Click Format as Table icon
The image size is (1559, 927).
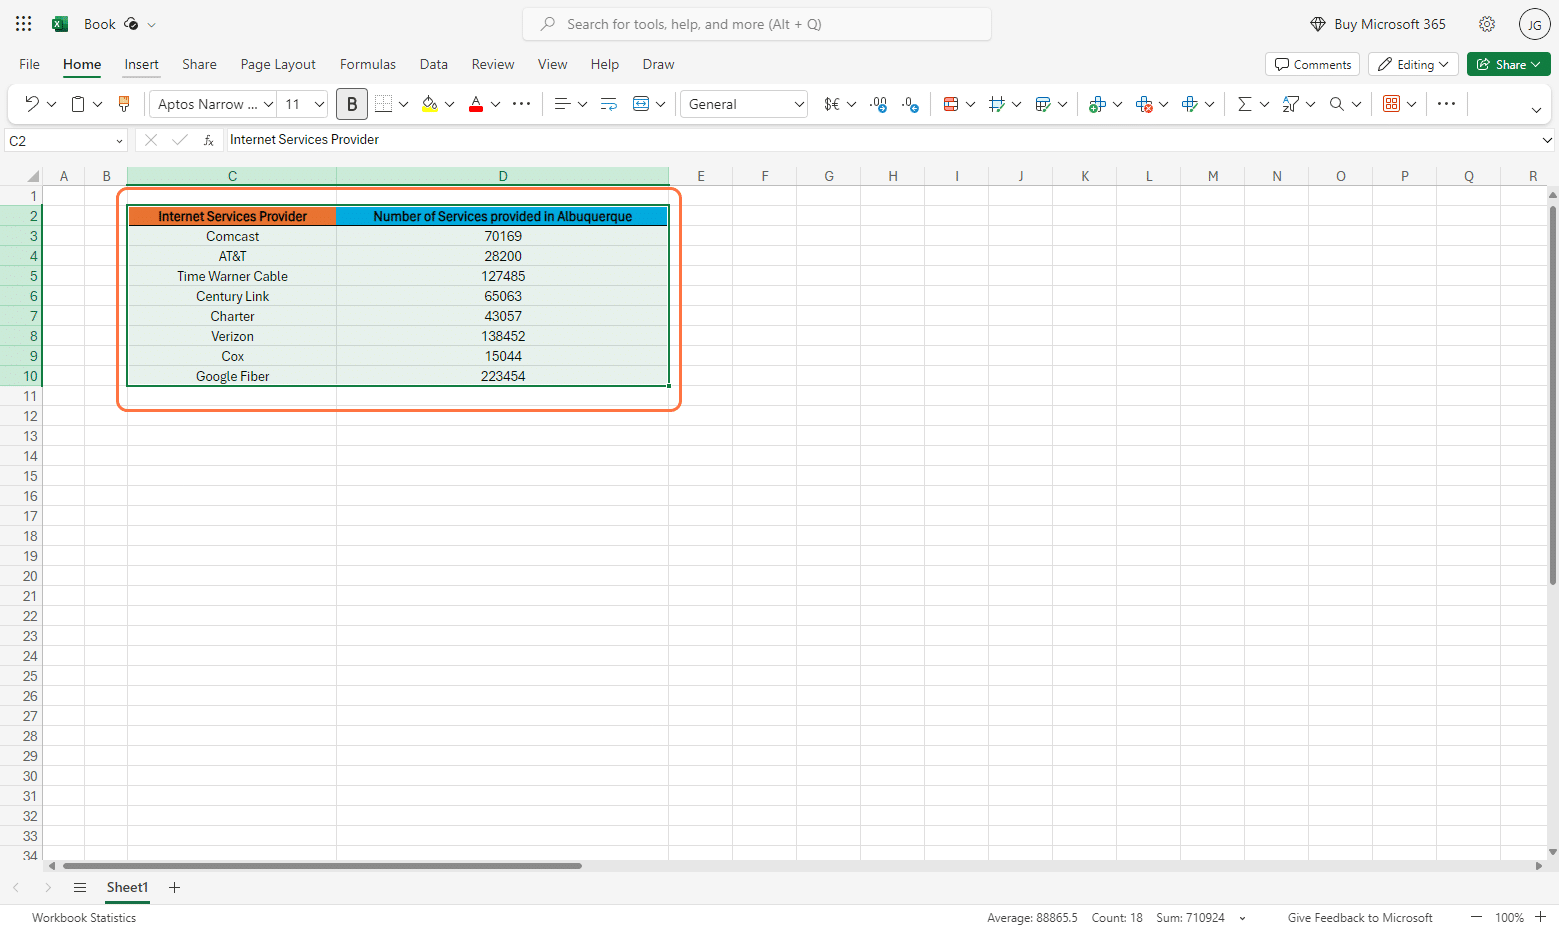1043,104
